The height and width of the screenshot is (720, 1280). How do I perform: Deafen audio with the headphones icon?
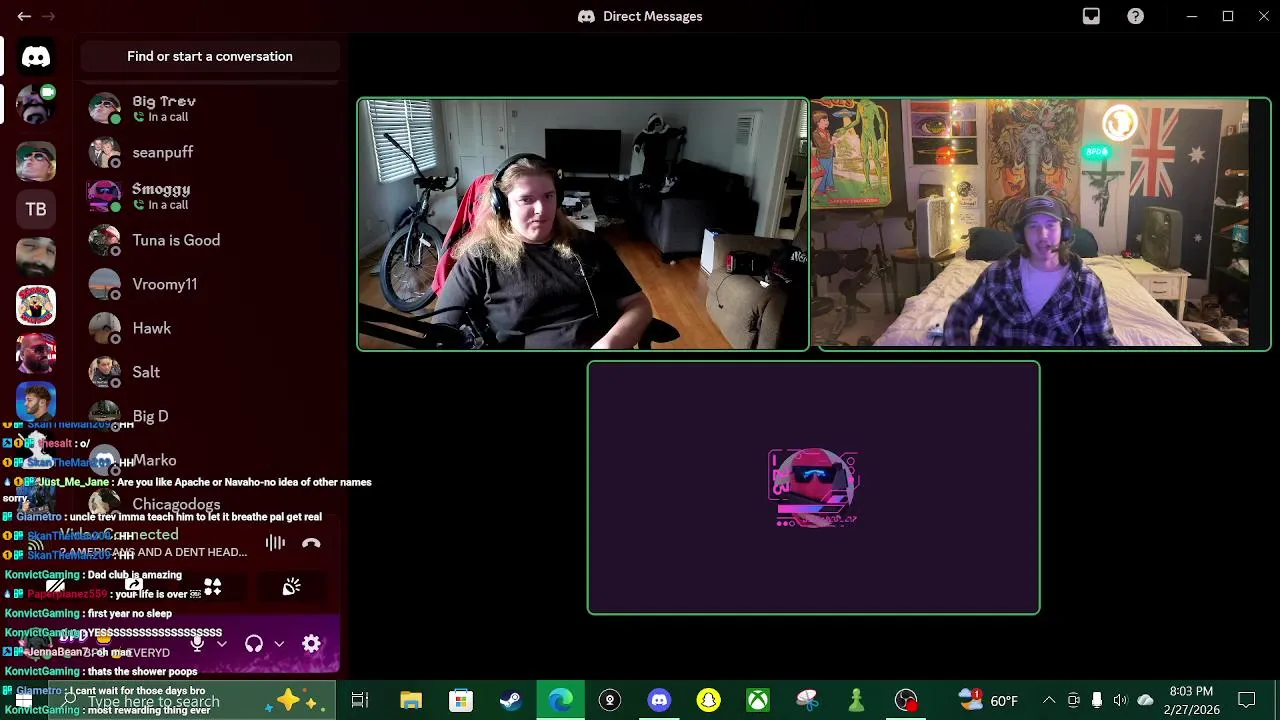click(254, 644)
